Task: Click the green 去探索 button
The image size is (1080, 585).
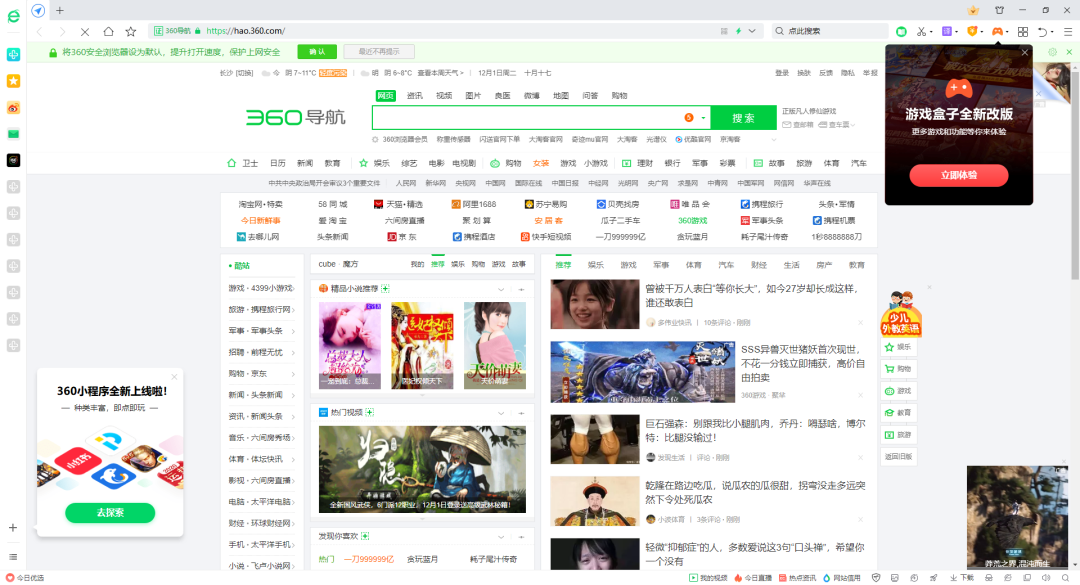Action: click(x=110, y=513)
